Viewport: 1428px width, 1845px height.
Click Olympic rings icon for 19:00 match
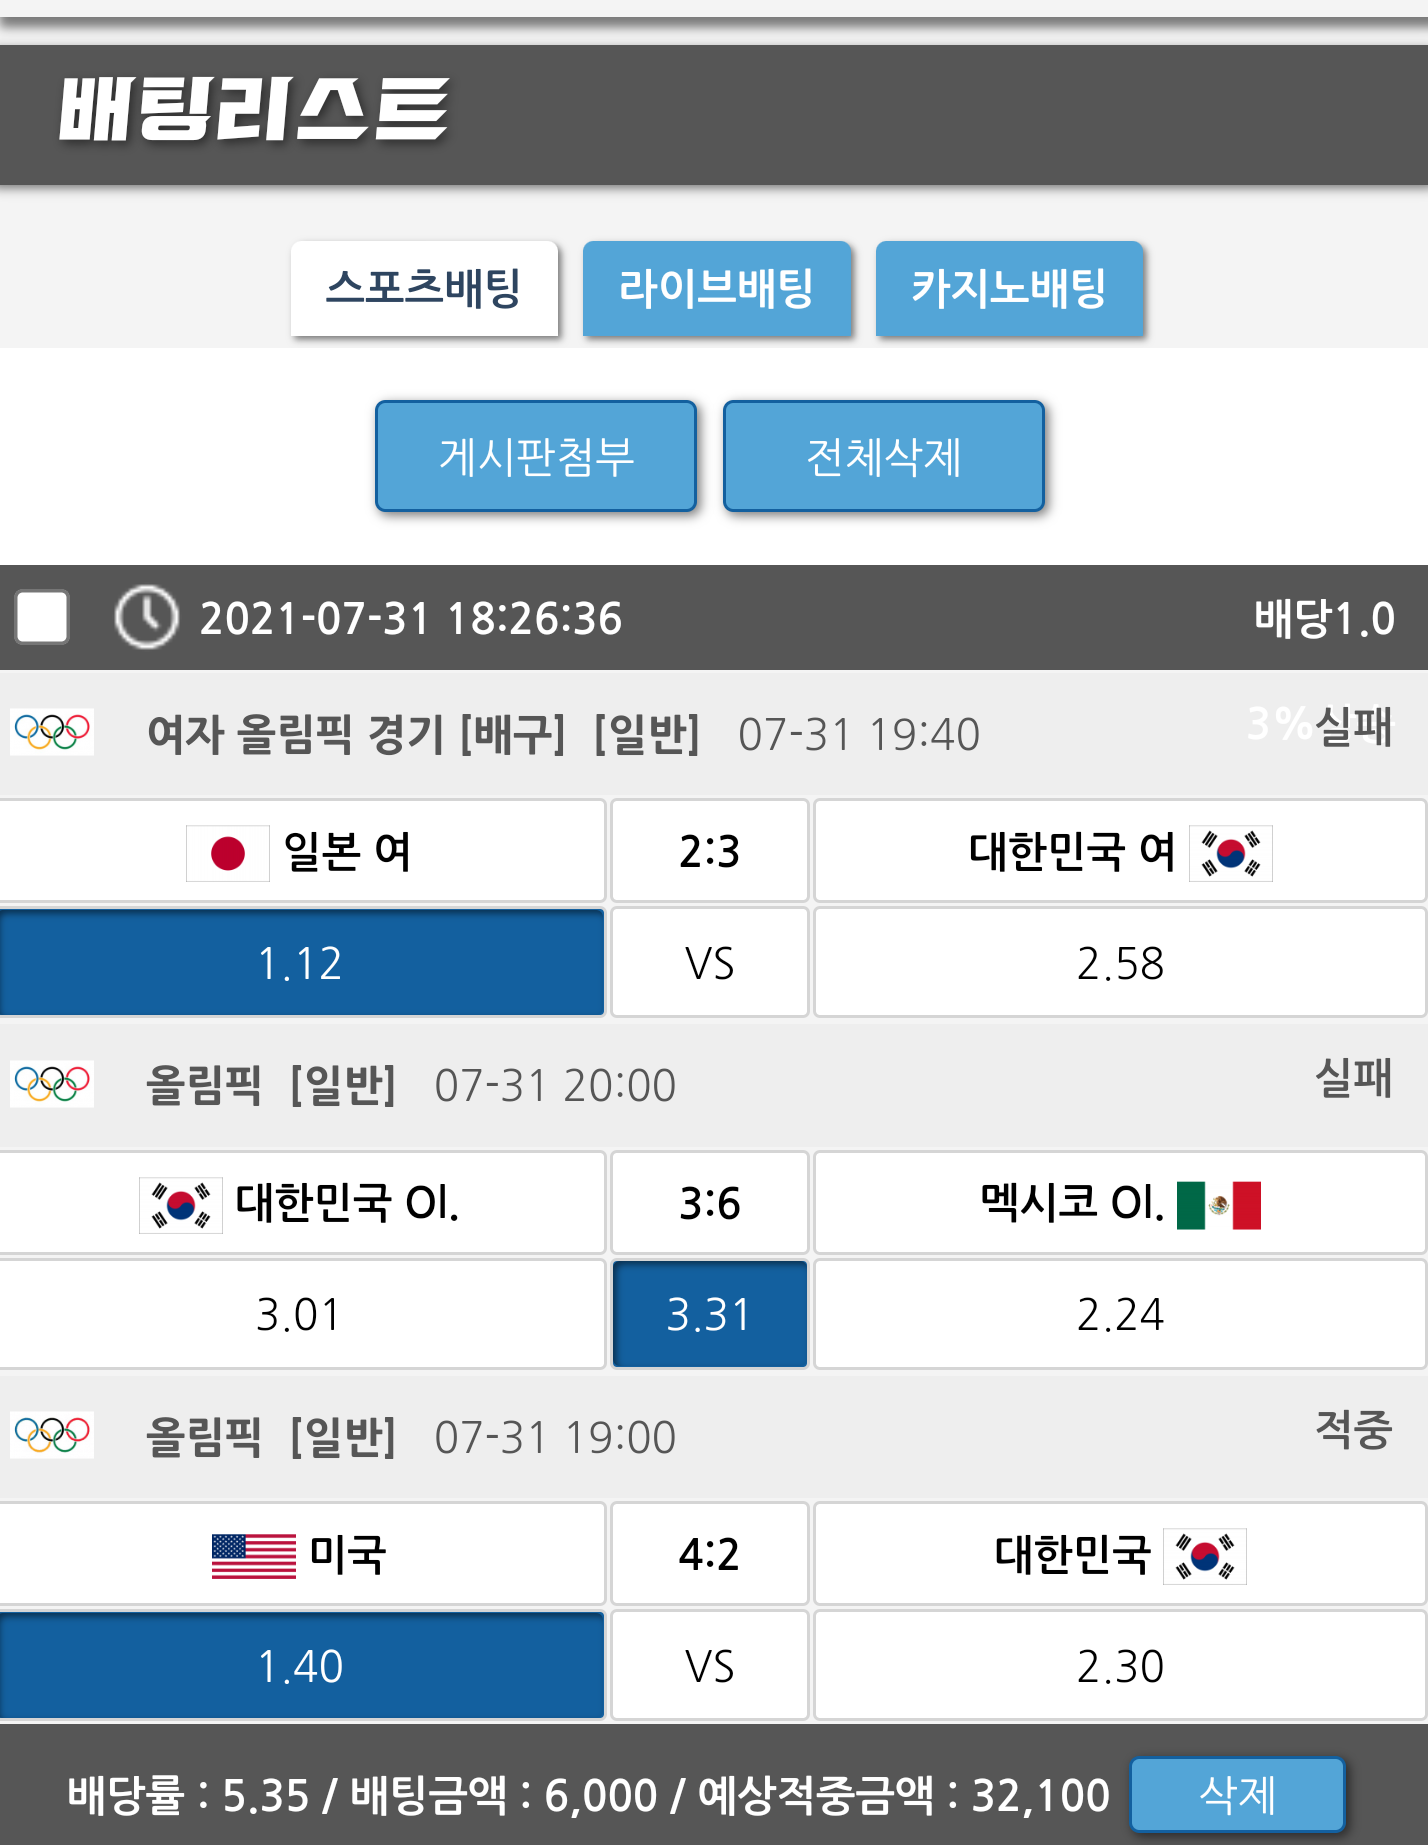tap(52, 1435)
